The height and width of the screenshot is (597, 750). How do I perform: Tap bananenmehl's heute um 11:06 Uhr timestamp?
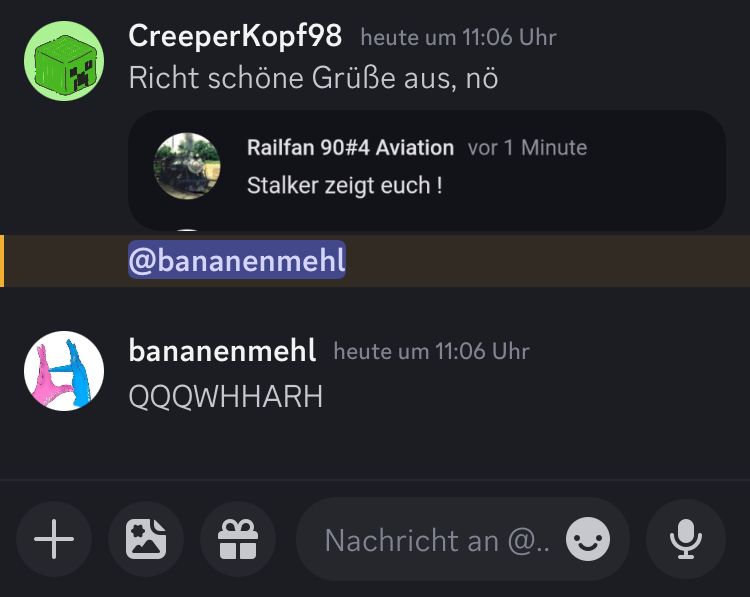point(431,351)
